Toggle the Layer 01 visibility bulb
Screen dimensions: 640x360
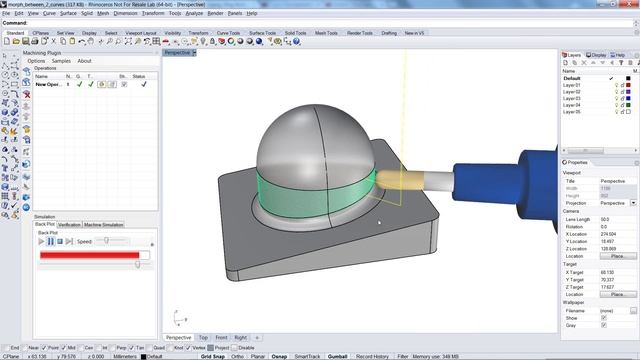(616, 85)
